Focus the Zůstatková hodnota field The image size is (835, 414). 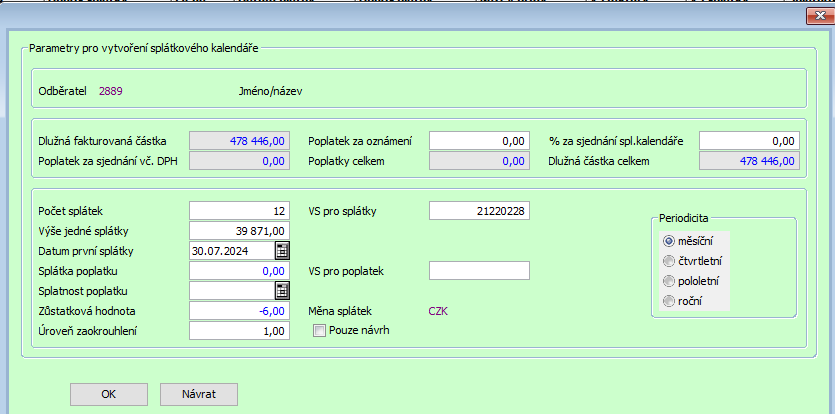point(239,311)
